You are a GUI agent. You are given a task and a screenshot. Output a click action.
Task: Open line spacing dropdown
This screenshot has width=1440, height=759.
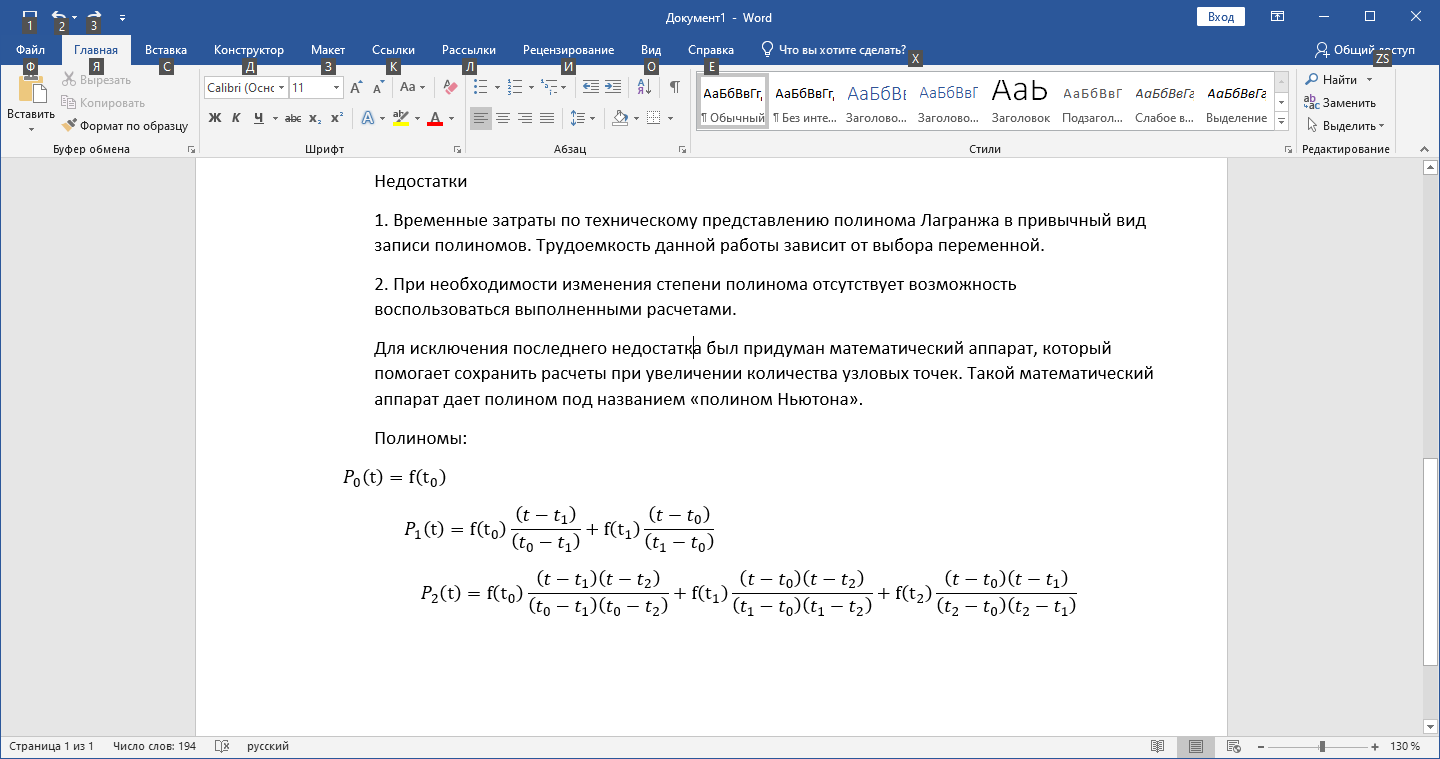(x=582, y=118)
